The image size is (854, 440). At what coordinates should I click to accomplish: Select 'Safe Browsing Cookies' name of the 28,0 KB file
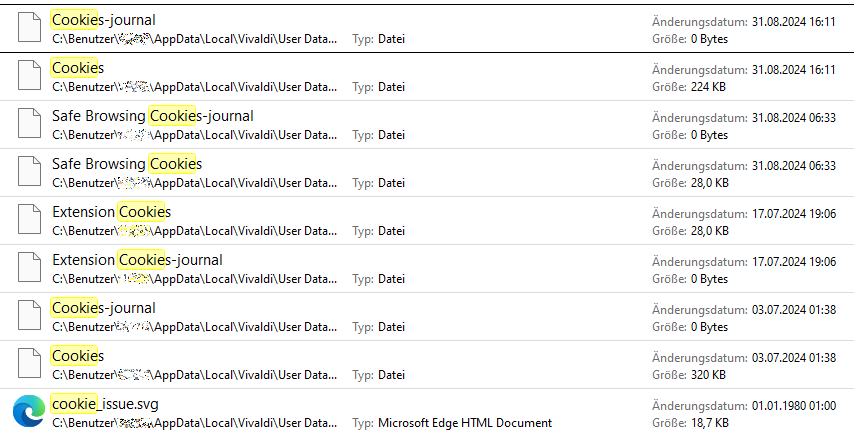click(x=127, y=164)
